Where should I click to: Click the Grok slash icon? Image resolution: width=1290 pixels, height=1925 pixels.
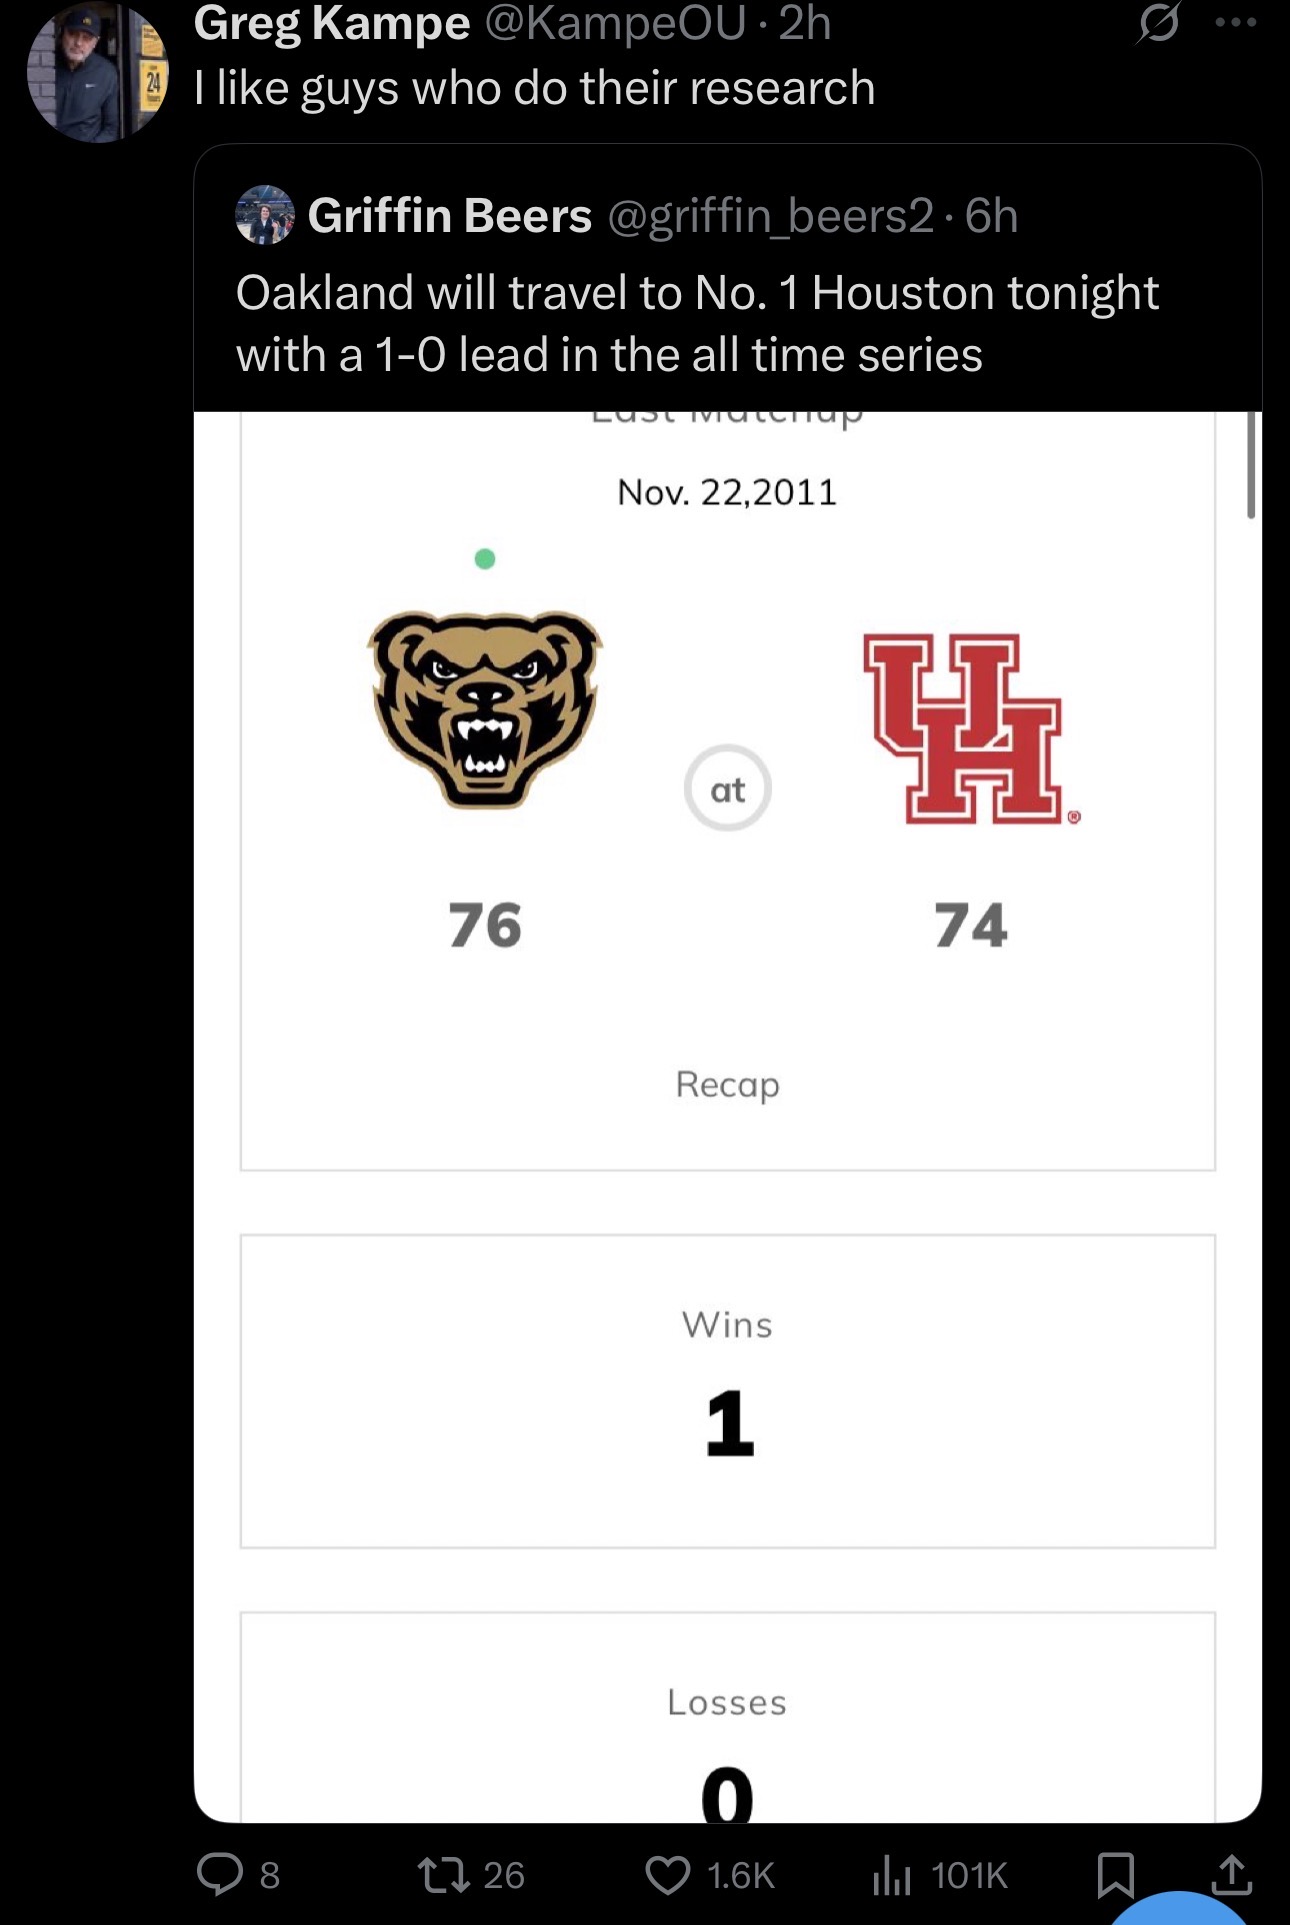click(1158, 24)
